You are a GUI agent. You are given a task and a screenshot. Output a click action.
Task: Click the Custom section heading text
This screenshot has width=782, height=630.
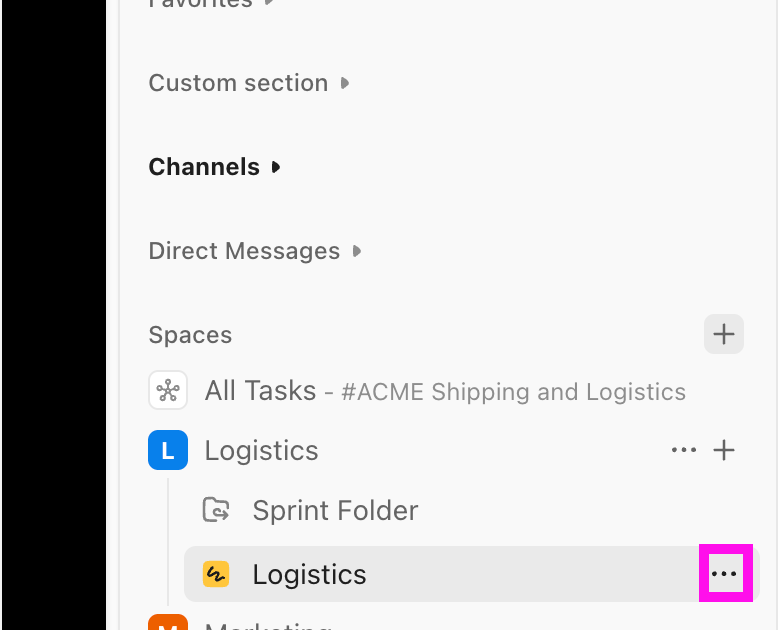point(238,83)
